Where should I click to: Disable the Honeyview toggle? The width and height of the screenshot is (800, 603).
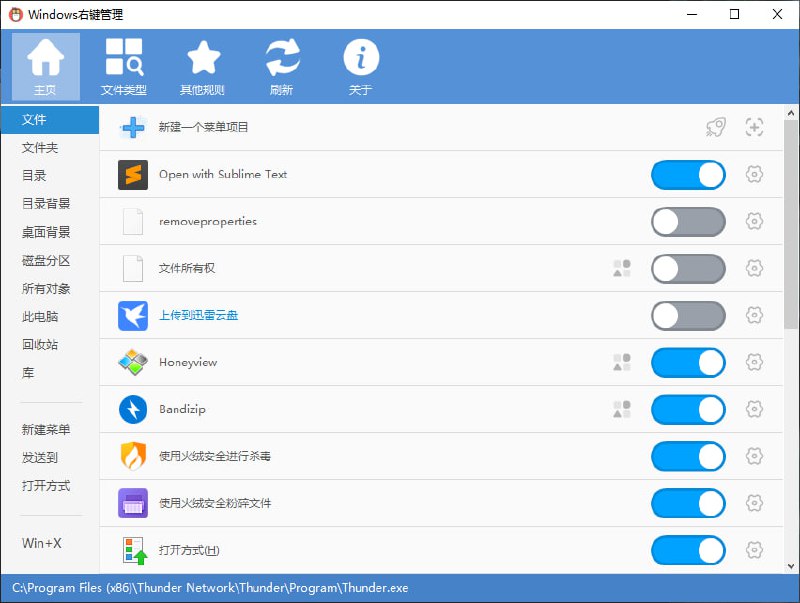(688, 363)
